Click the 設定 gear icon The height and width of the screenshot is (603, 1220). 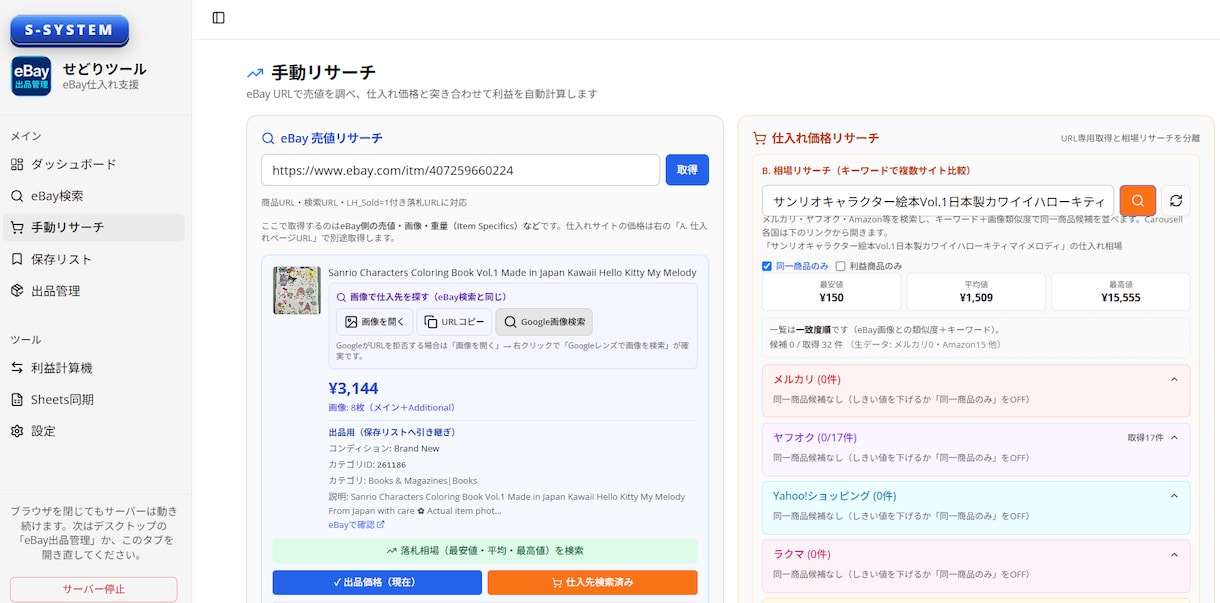pyautogui.click(x=17, y=431)
